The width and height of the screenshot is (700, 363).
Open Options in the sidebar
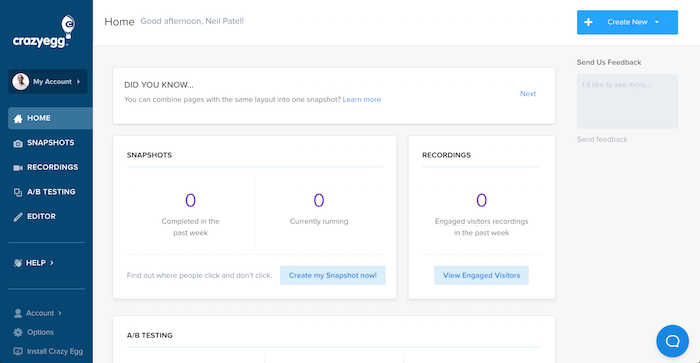point(40,332)
